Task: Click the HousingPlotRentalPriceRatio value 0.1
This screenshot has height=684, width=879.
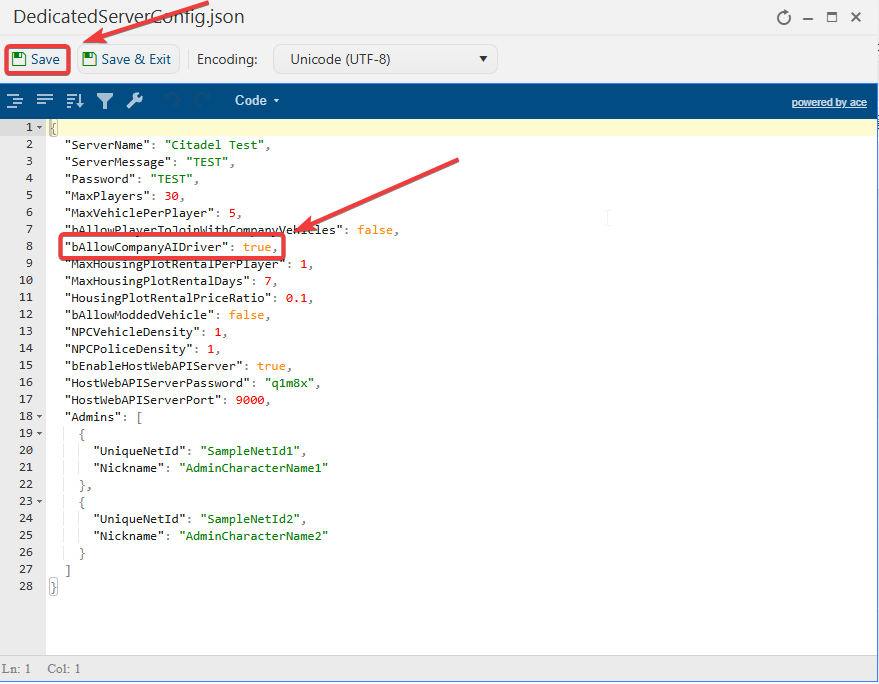Action: click(x=297, y=298)
